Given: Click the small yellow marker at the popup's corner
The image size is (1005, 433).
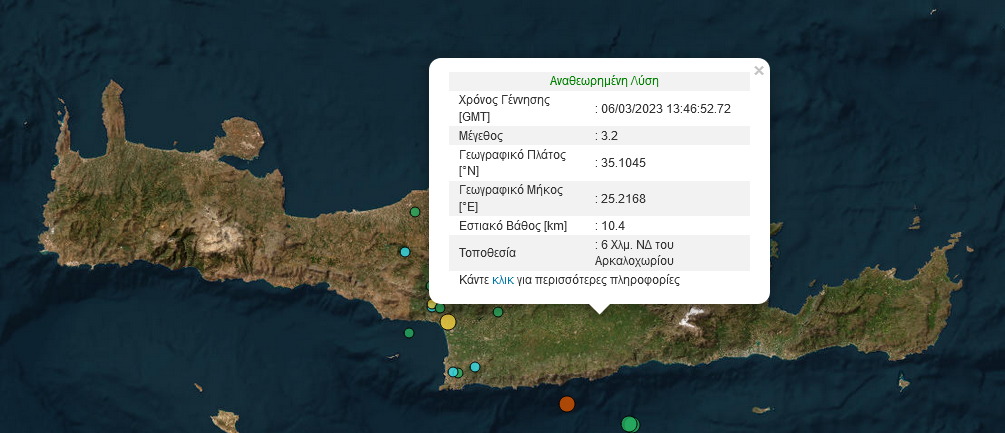Looking at the screenshot, I should 432,304.
